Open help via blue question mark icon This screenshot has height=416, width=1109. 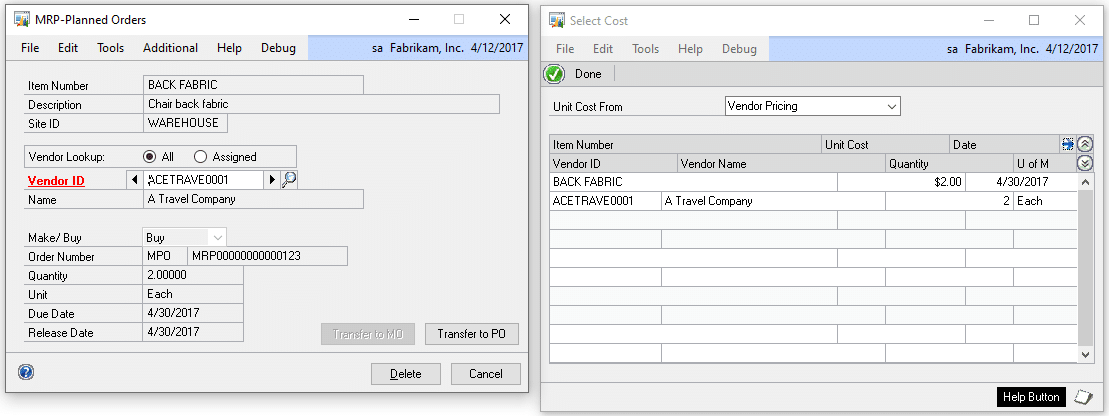coord(26,372)
